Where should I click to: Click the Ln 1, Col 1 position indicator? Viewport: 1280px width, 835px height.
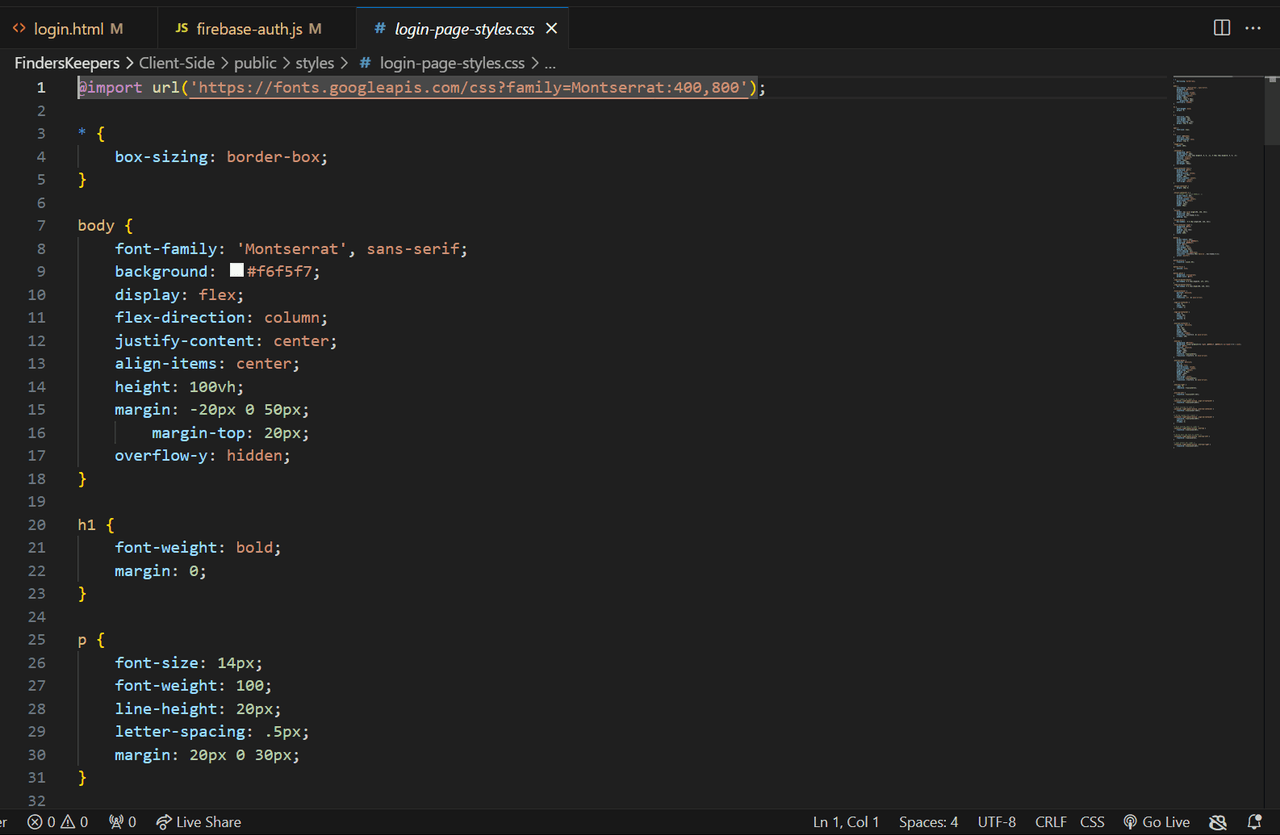pyautogui.click(x=846, y=822)
